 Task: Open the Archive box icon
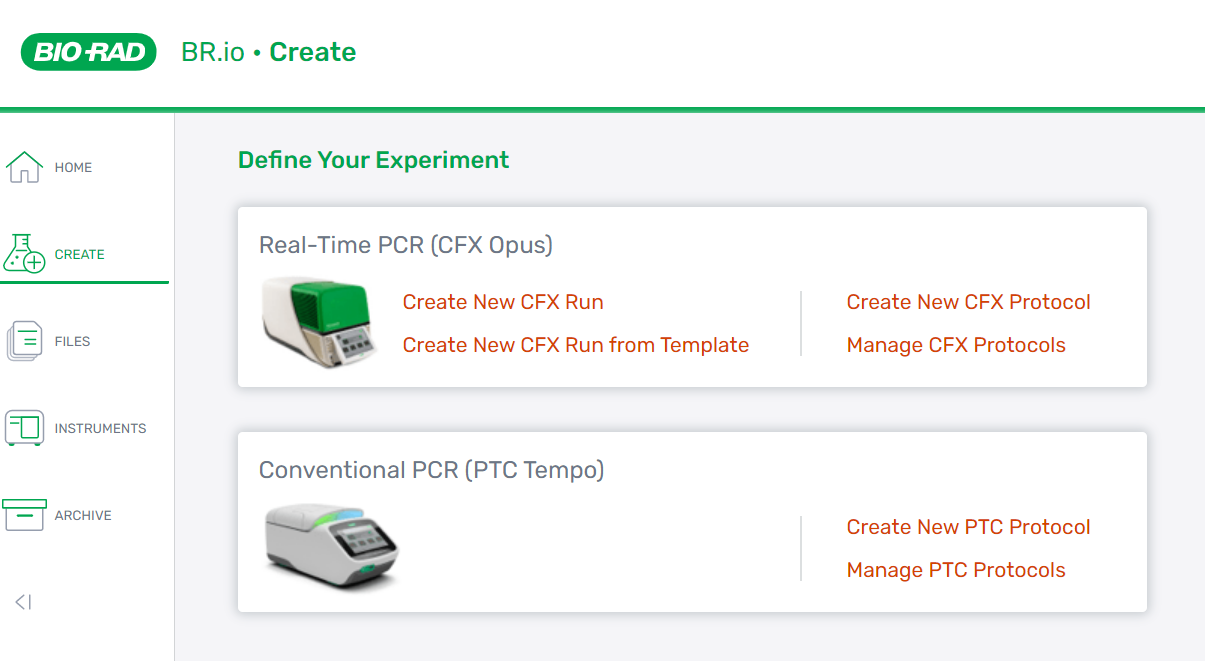point(22,513)
